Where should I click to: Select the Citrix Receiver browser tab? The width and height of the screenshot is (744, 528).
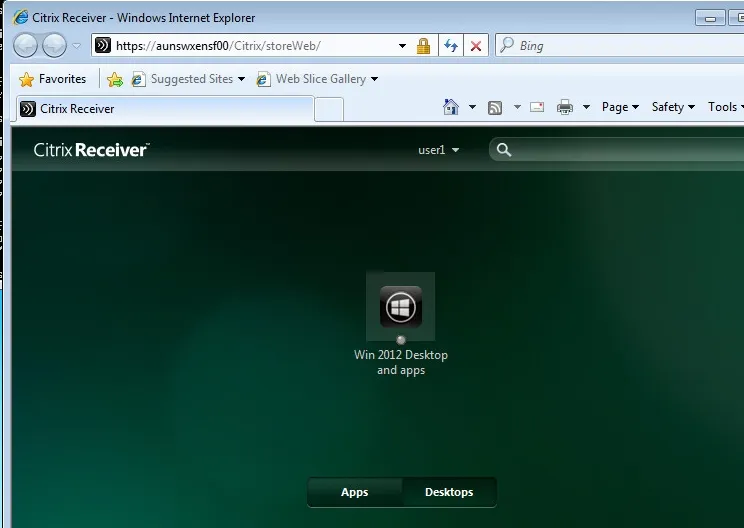(165, 109)
